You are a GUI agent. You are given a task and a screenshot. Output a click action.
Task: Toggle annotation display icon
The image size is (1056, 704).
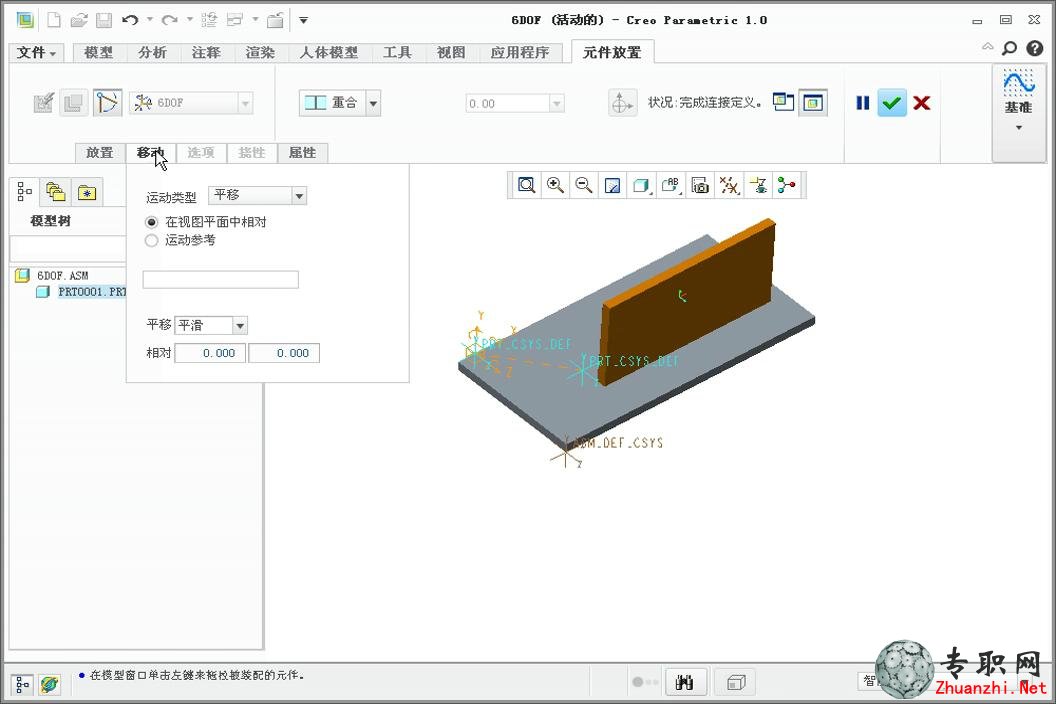click(758, 185)
